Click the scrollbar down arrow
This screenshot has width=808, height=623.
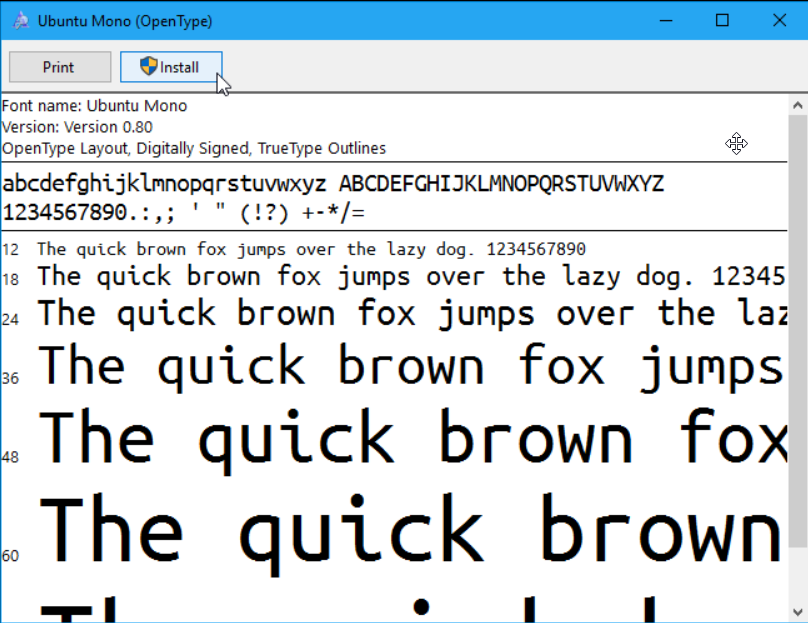(x=798, y=612)
